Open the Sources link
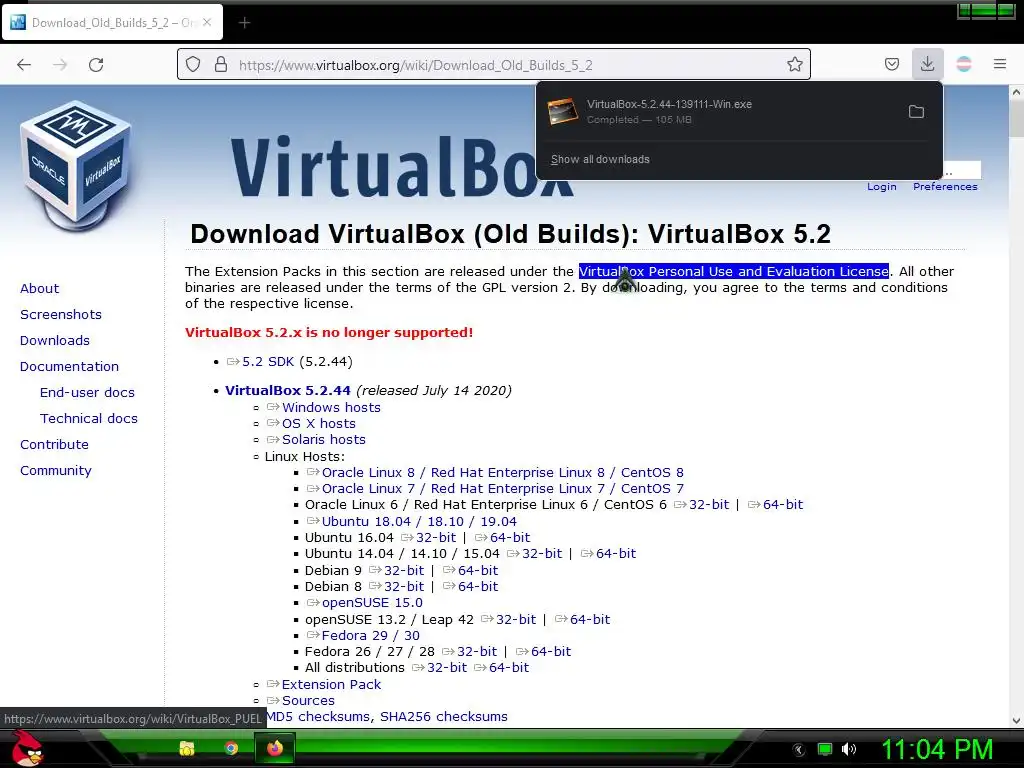Screen dimensions: 1024x768 click(308, 701)
